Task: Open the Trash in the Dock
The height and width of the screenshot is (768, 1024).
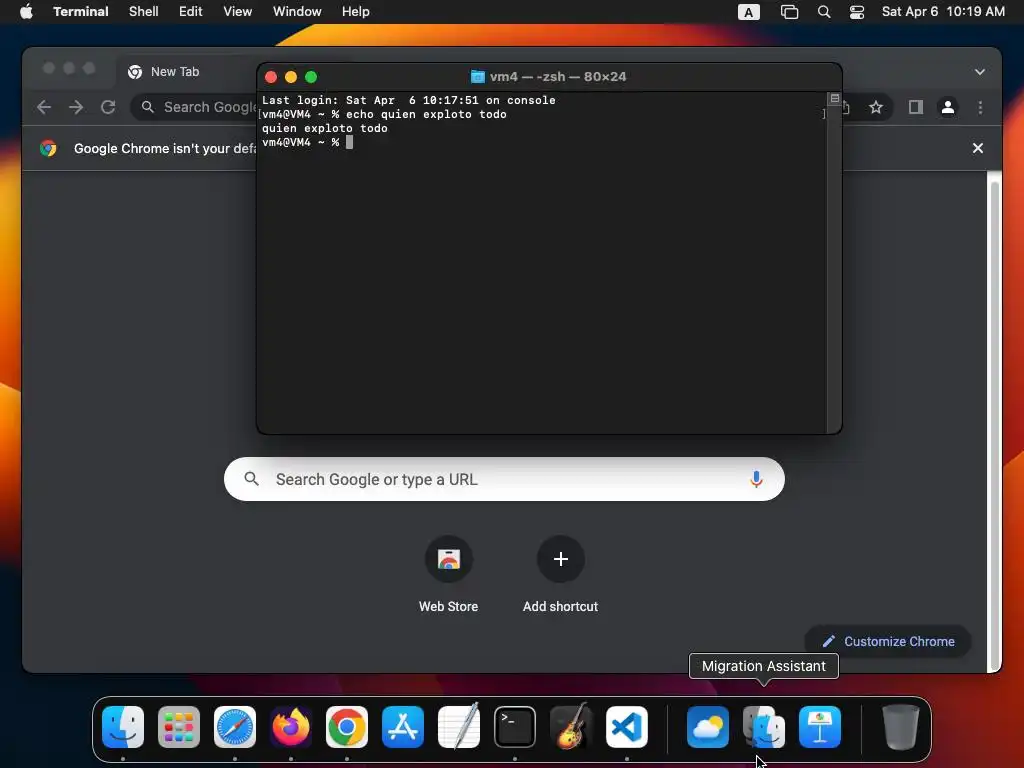Action: (901, 727)
